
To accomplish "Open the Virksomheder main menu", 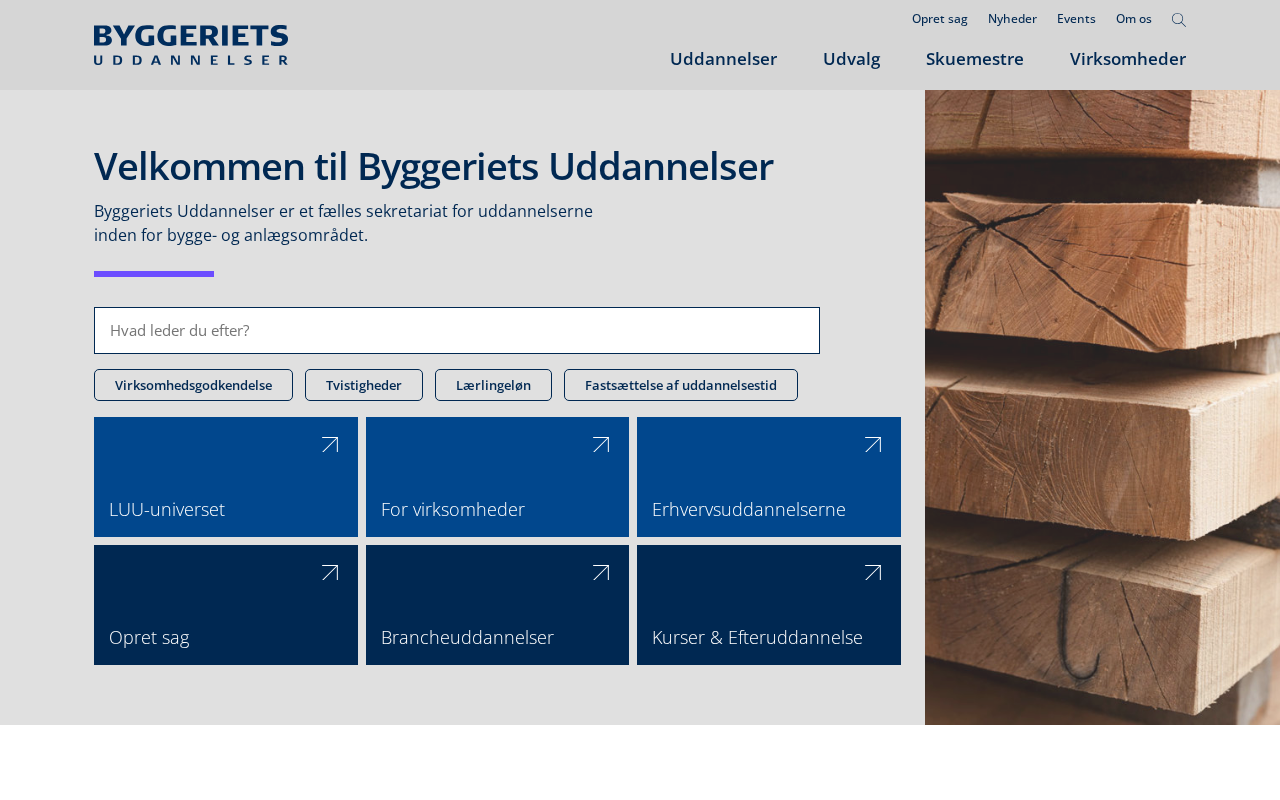I will click(1128, 59).
